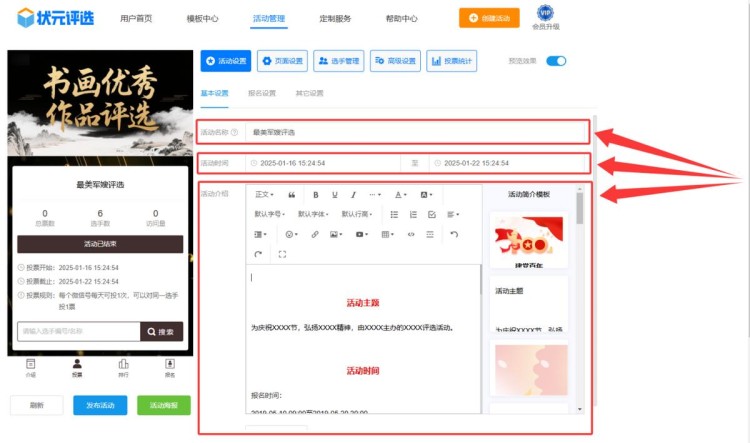Screen dimensions: 750x443
Task: Click the 发布活动 publish button
Action: [x=100, y=405]
